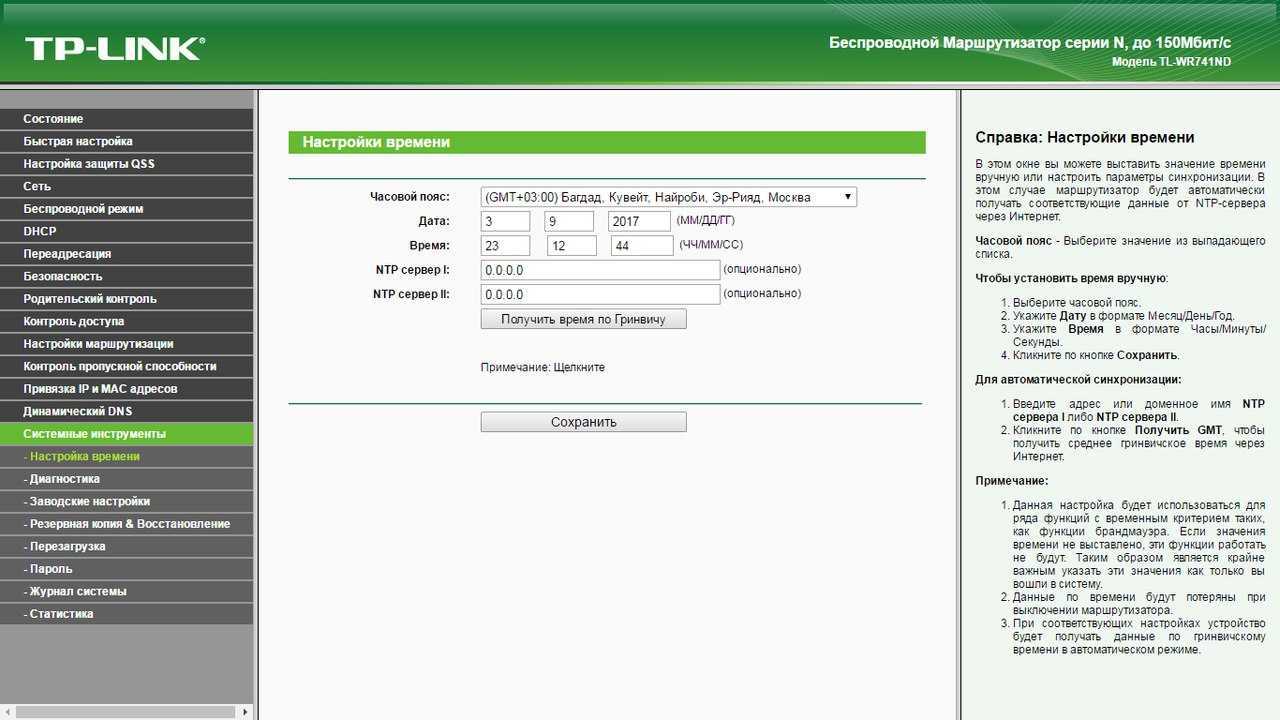Open the Пароль submenu item
This screenshot has height=720, width=1280.
click(x=126, y=569)
